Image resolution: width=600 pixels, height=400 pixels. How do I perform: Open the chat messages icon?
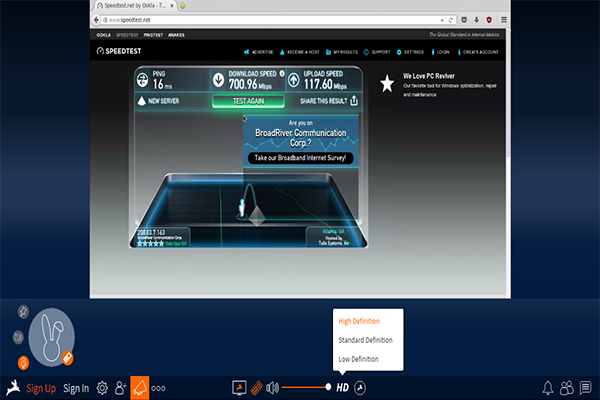coord(585,387)
